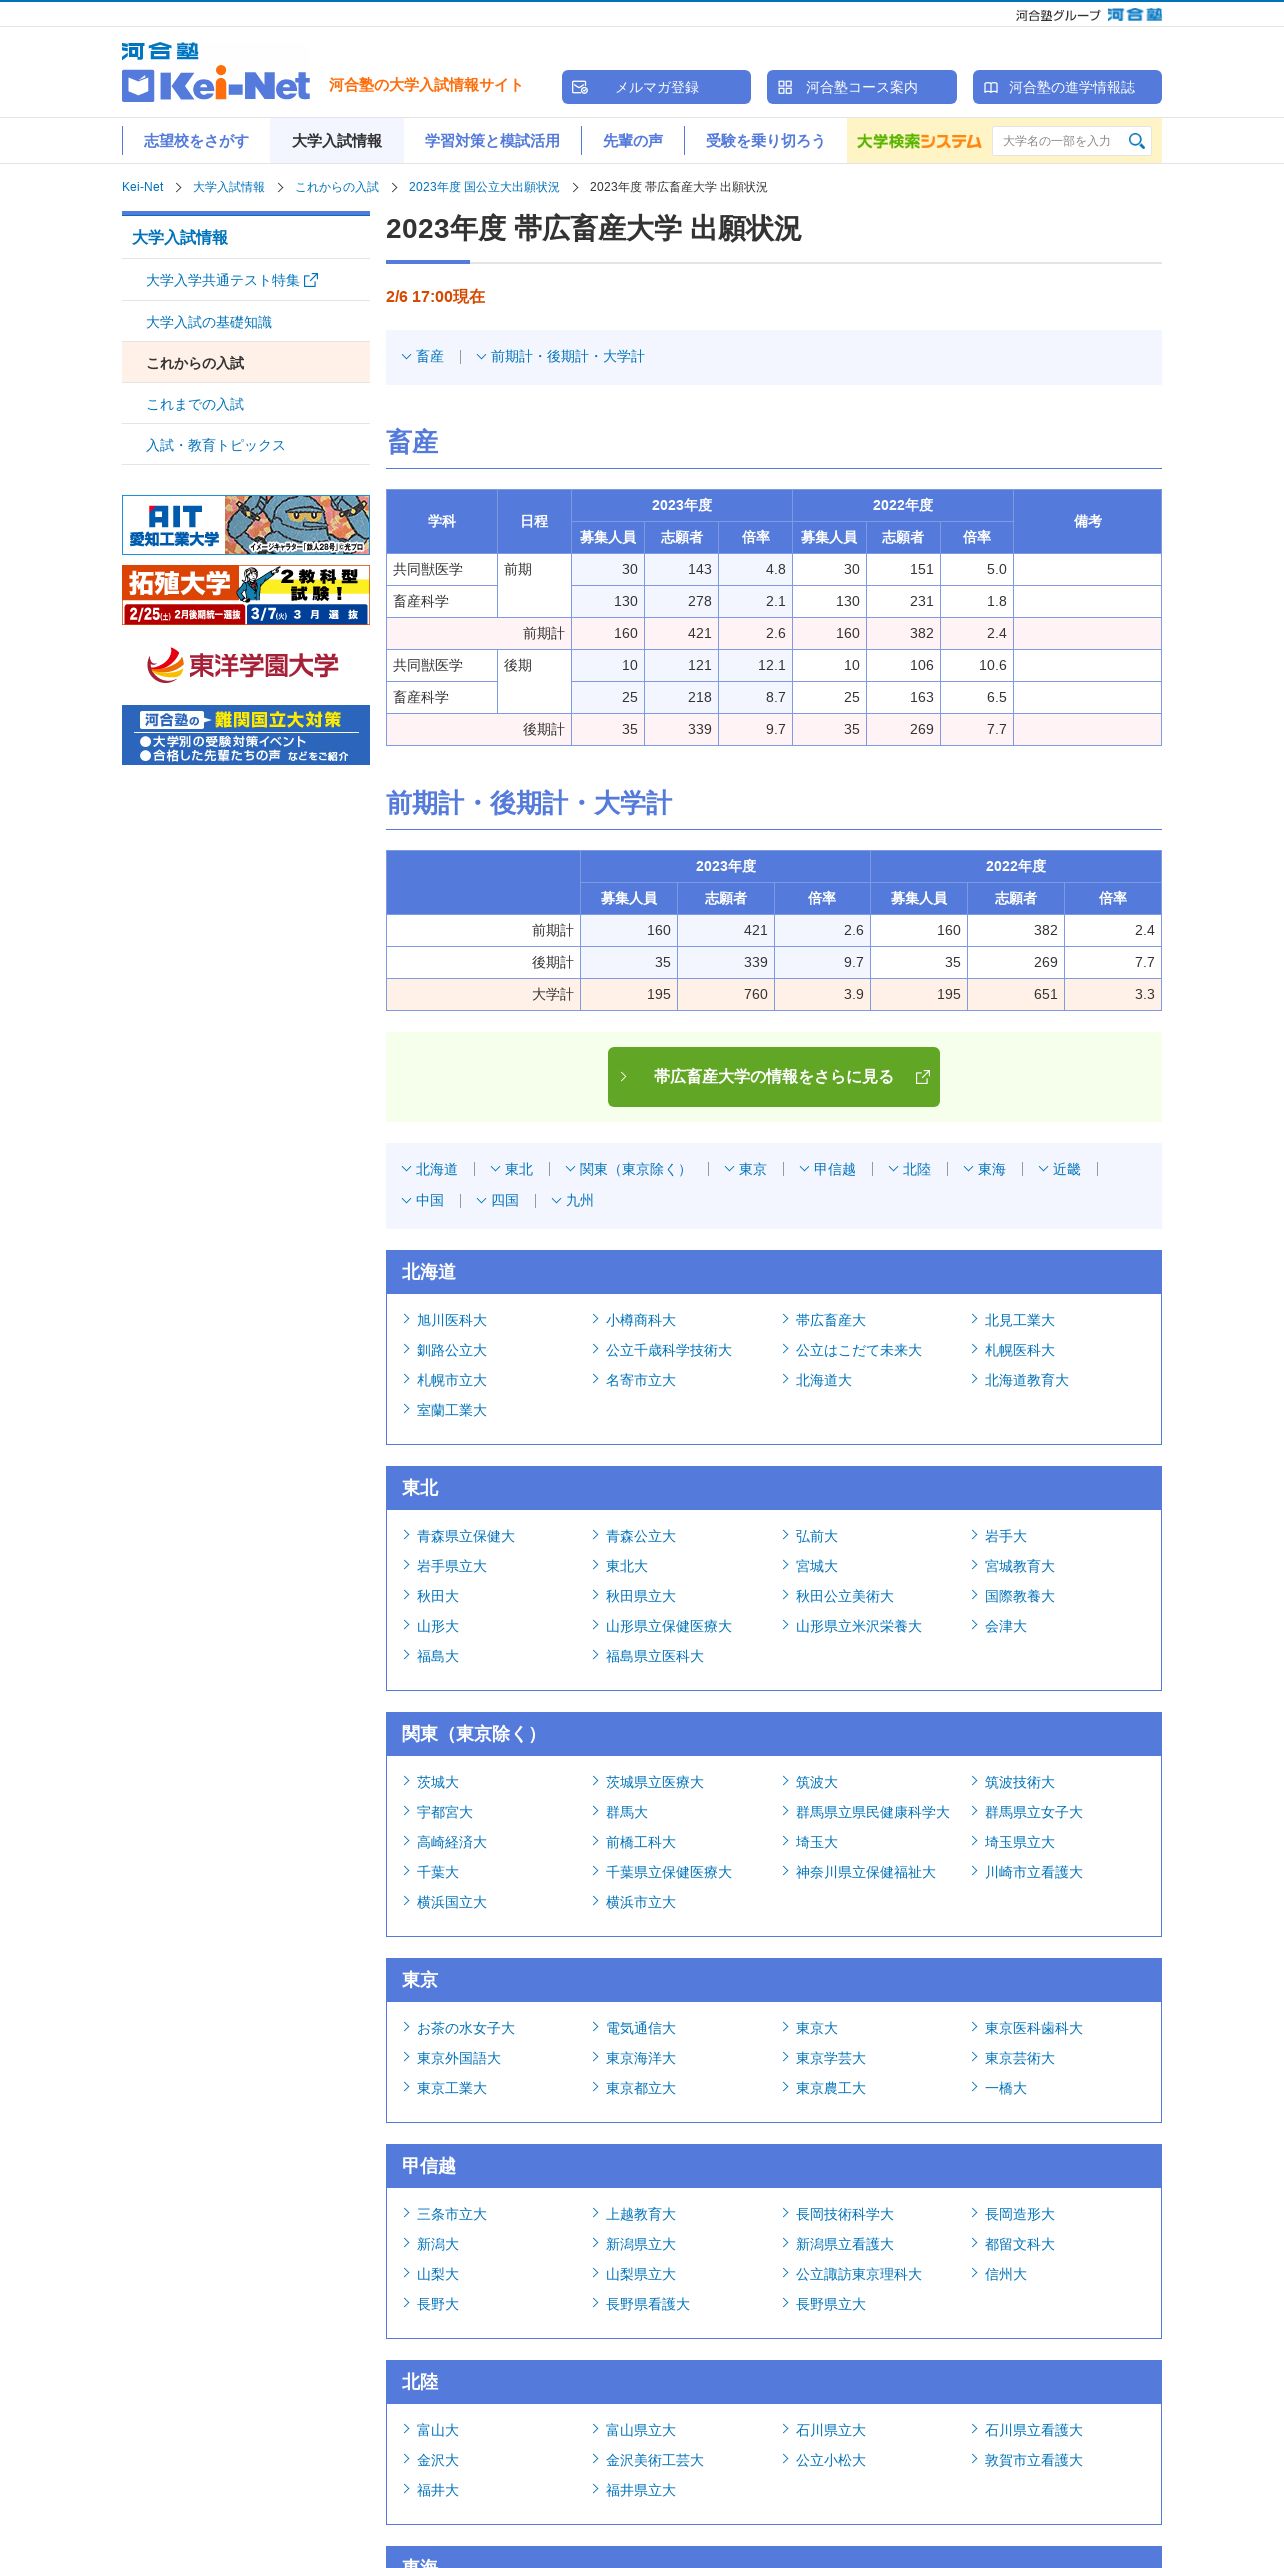This screenshot has height=2568, width=1284.
Task: Open 帯広畜産大 link in 北海道 list
Action: 831,1320
